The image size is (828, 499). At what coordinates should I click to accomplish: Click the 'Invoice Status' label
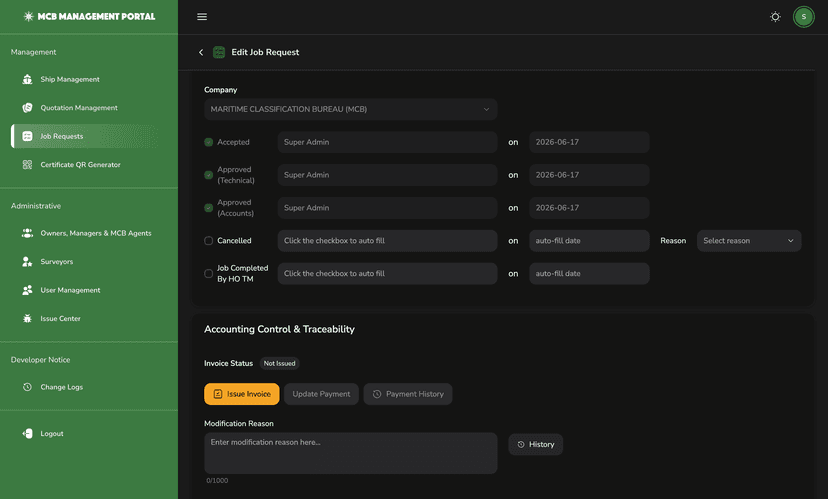[x=229, y=363]
